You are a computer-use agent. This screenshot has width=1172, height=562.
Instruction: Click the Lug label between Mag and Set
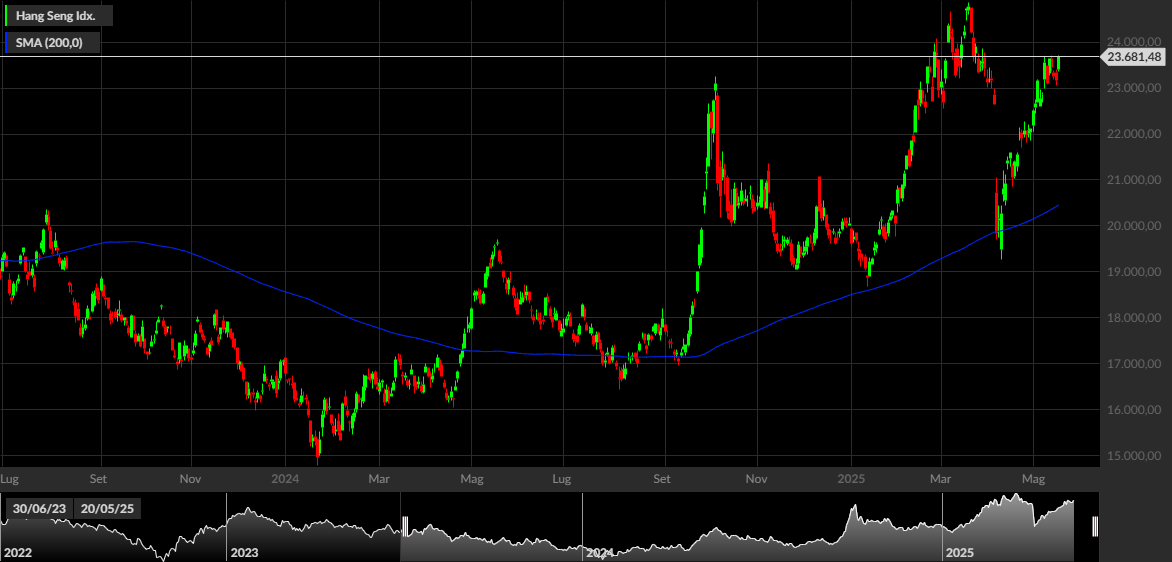coord(562,478)
